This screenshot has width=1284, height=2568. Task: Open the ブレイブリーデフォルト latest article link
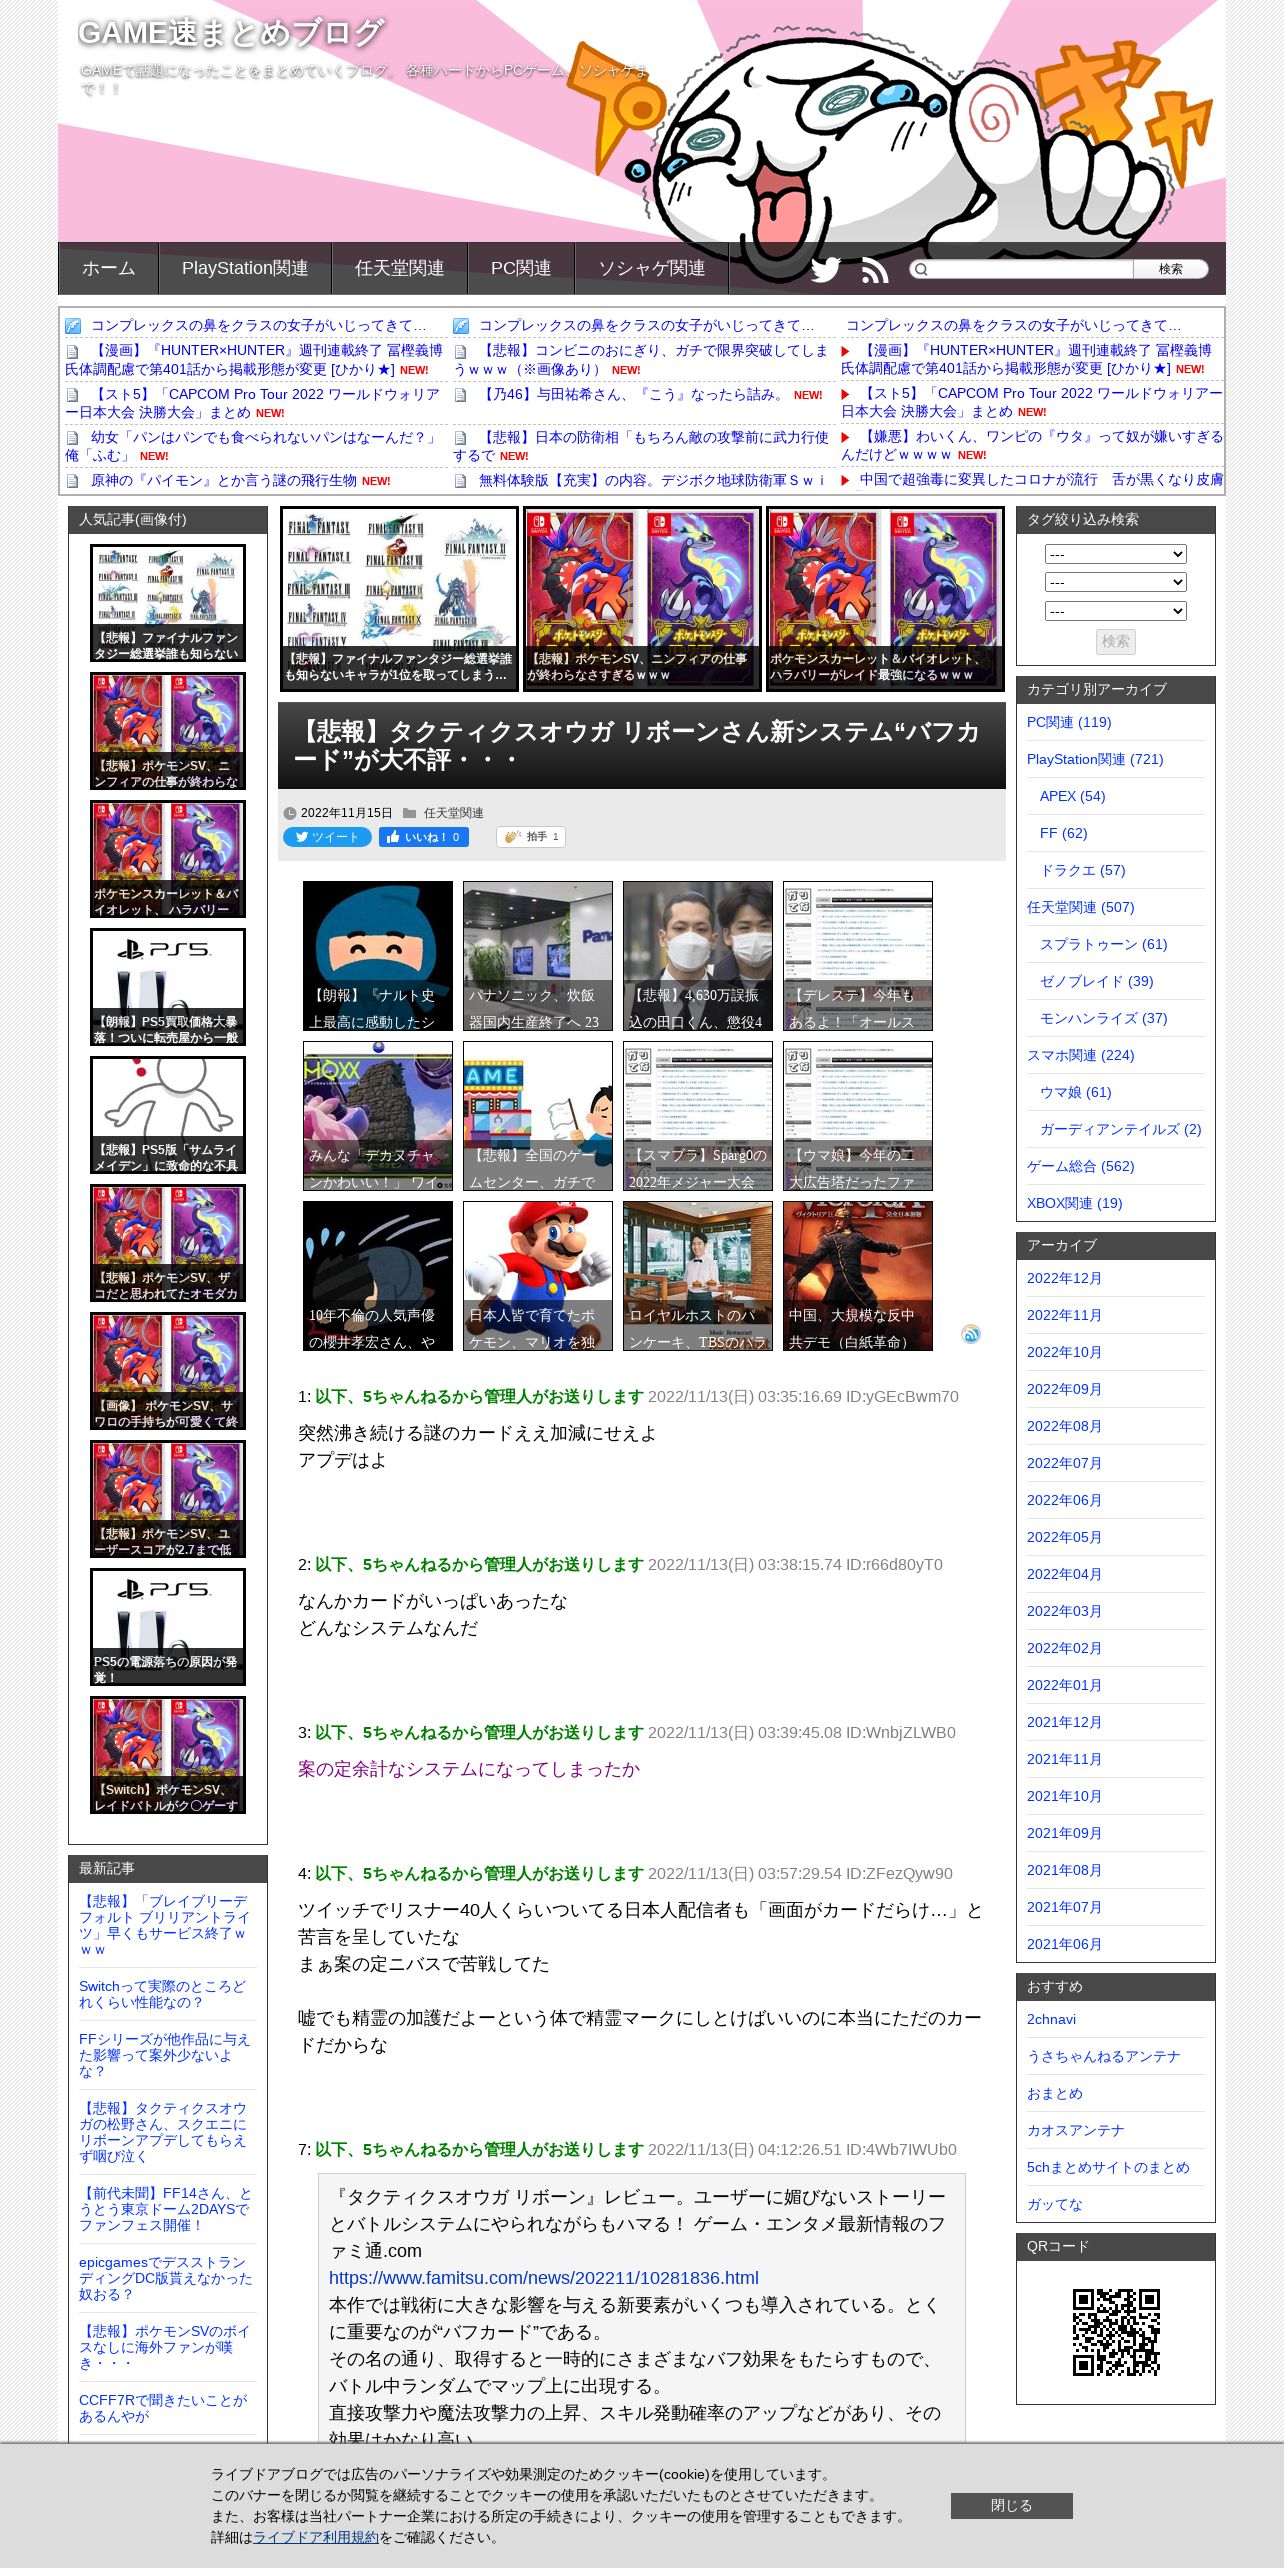[163, 1925]
